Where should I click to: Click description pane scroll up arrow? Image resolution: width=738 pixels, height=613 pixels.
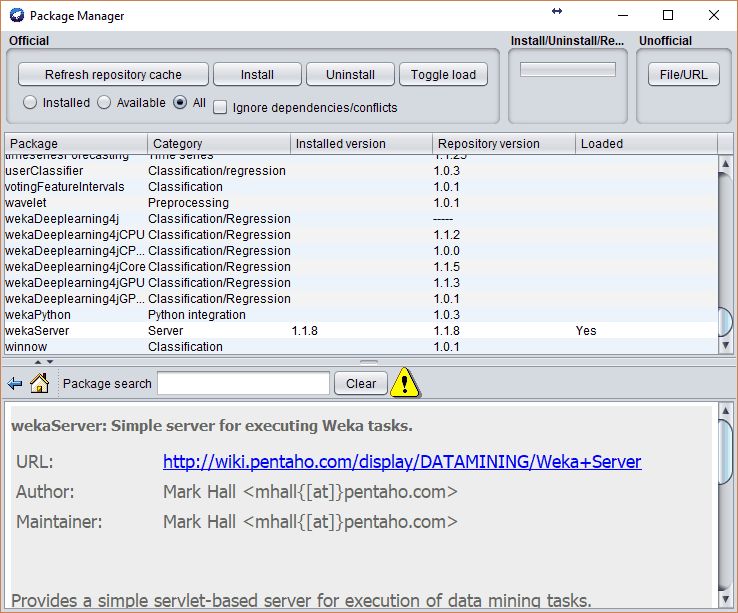[725, 411]
